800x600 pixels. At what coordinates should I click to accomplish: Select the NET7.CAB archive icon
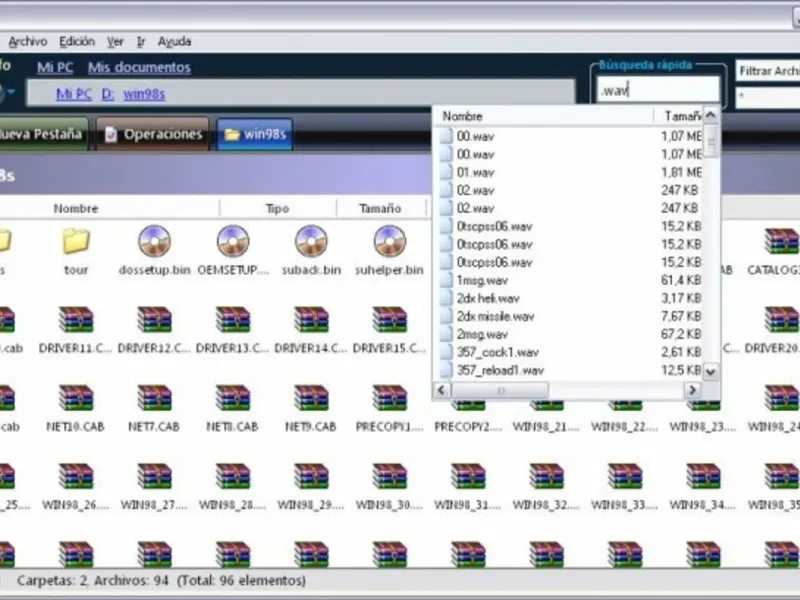coord(155,398)
